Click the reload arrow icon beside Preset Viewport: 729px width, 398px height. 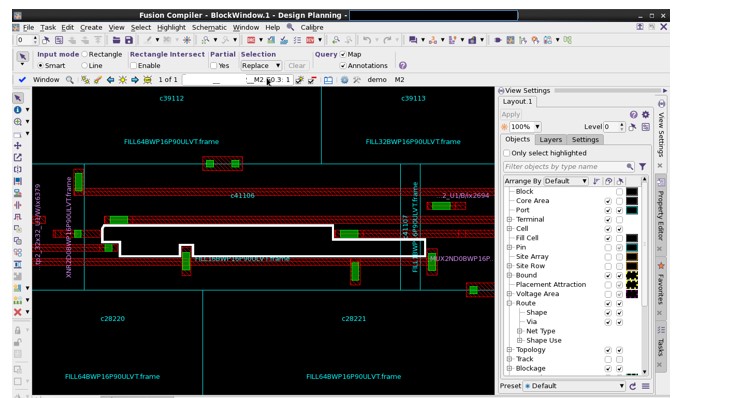point(633,386)
